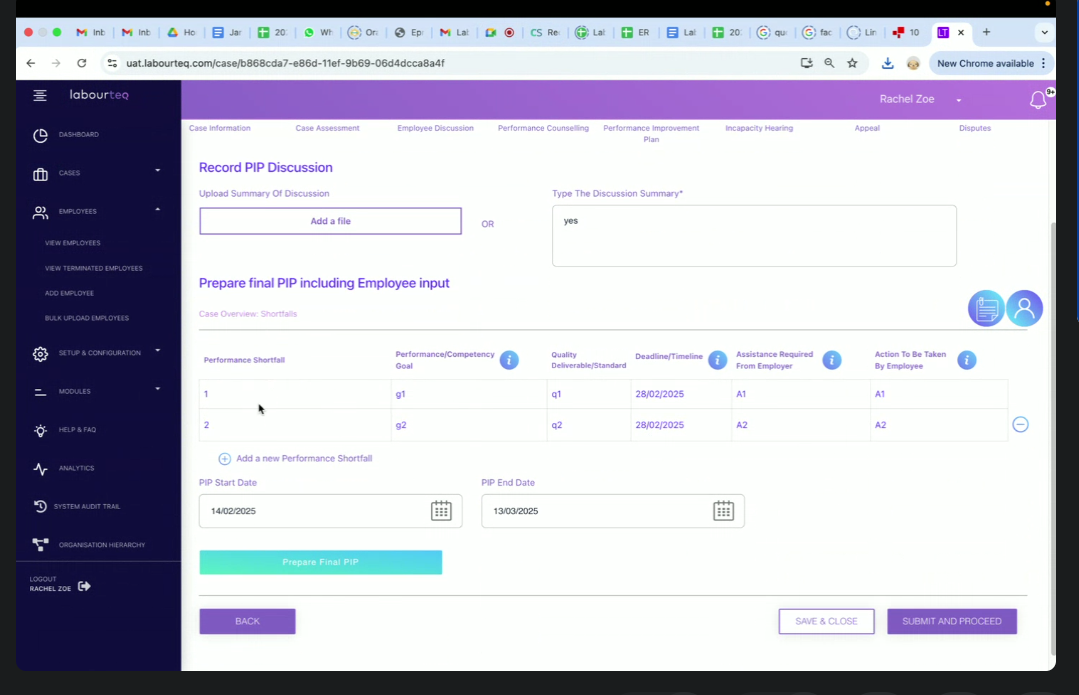Click the BACK button

coord(248,621)
